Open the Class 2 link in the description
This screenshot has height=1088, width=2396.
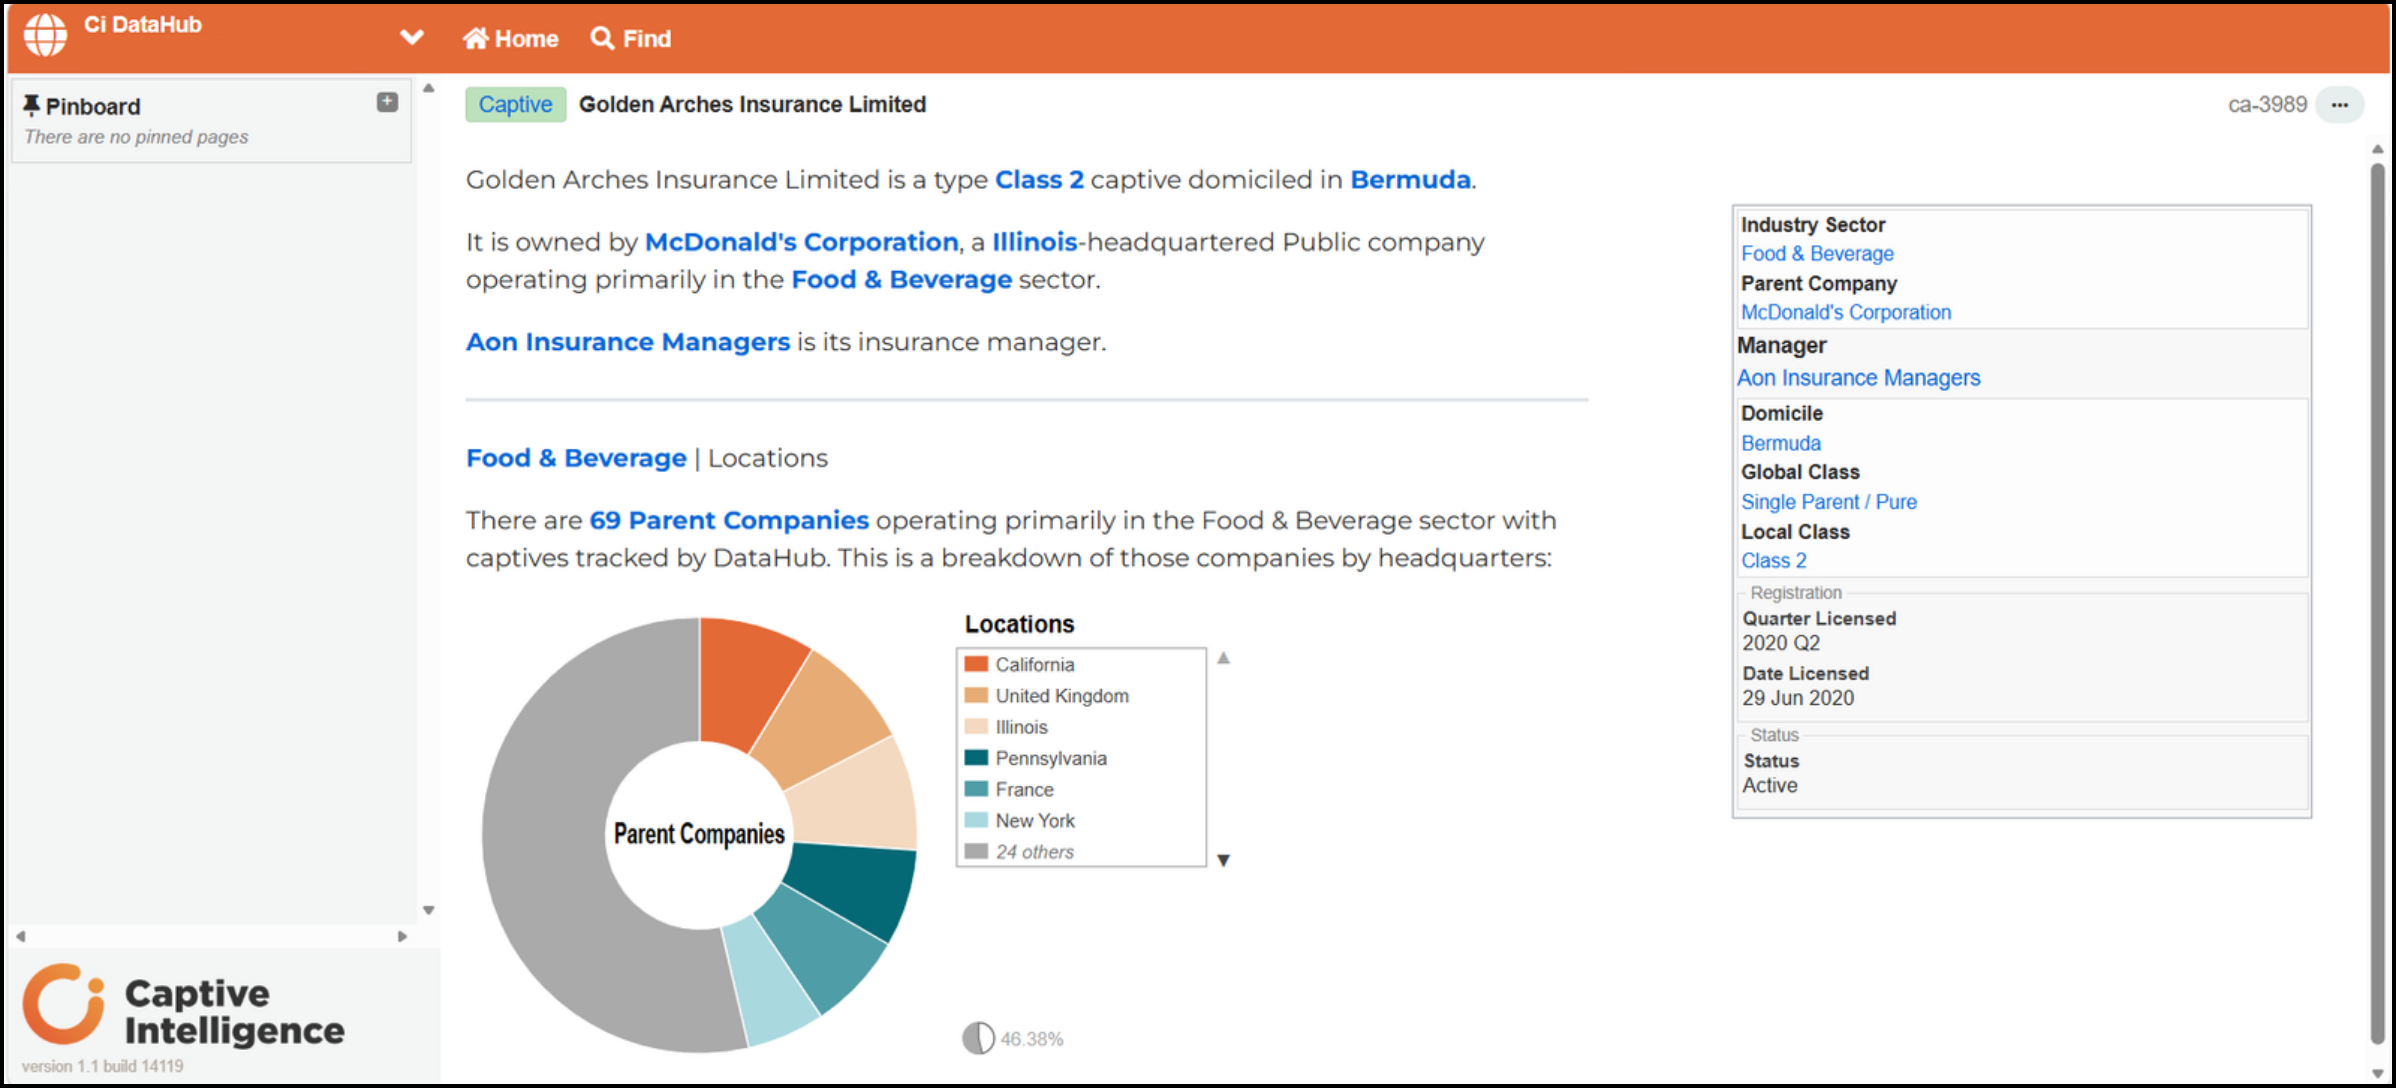[1039, 180]
